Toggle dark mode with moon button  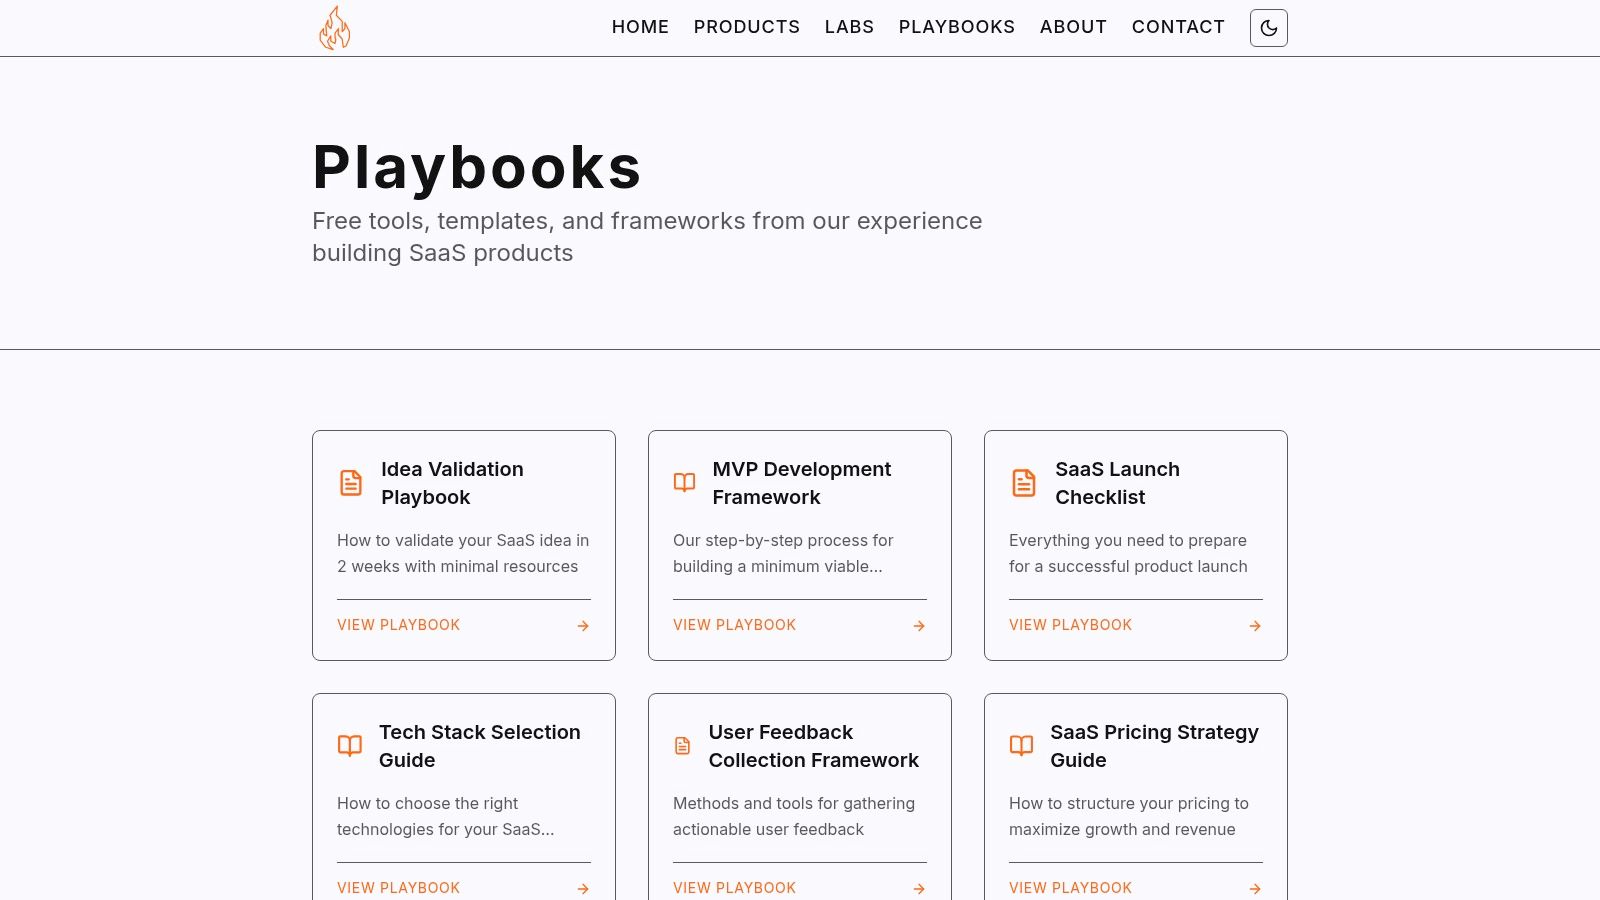[x=1268, y=28]
